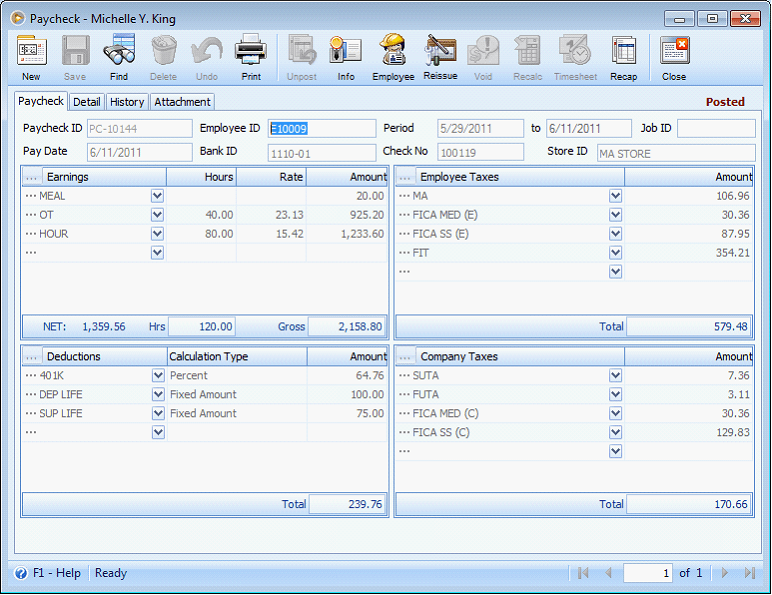Click the Reissue check icon
This screenshot has height=595, width=772.
440,50
